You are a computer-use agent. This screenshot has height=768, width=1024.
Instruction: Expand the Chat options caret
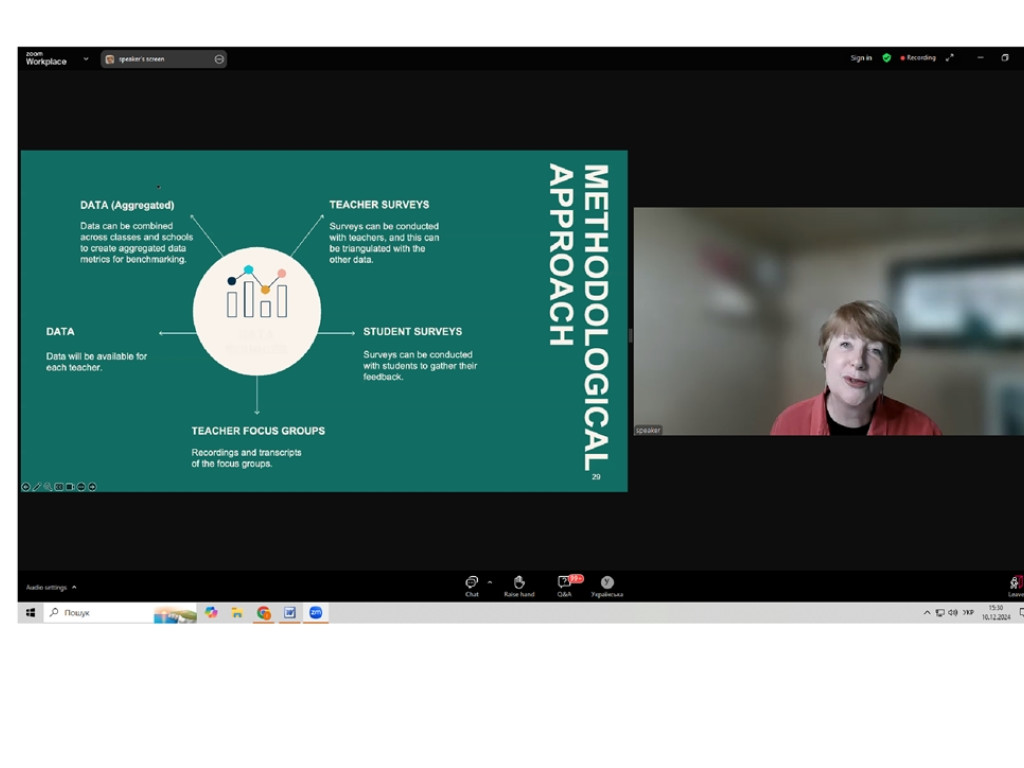[490, 582]
